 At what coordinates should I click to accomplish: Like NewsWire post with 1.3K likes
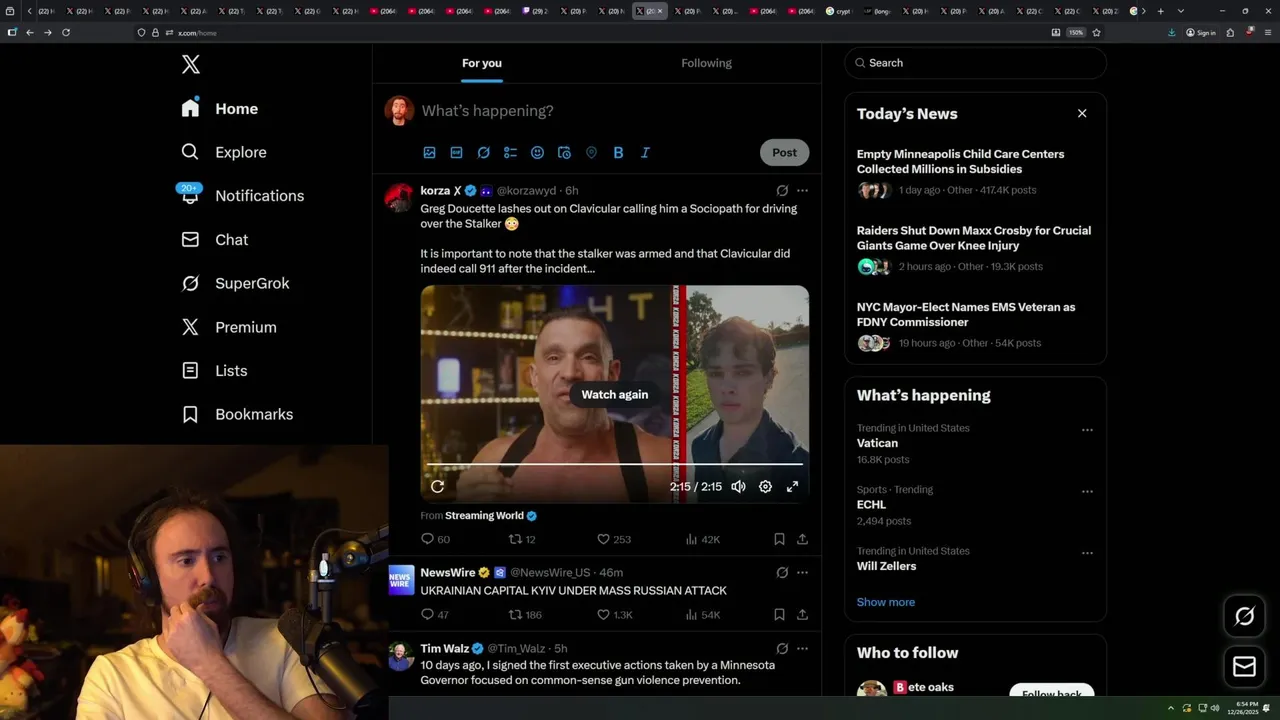coord(614,615)
